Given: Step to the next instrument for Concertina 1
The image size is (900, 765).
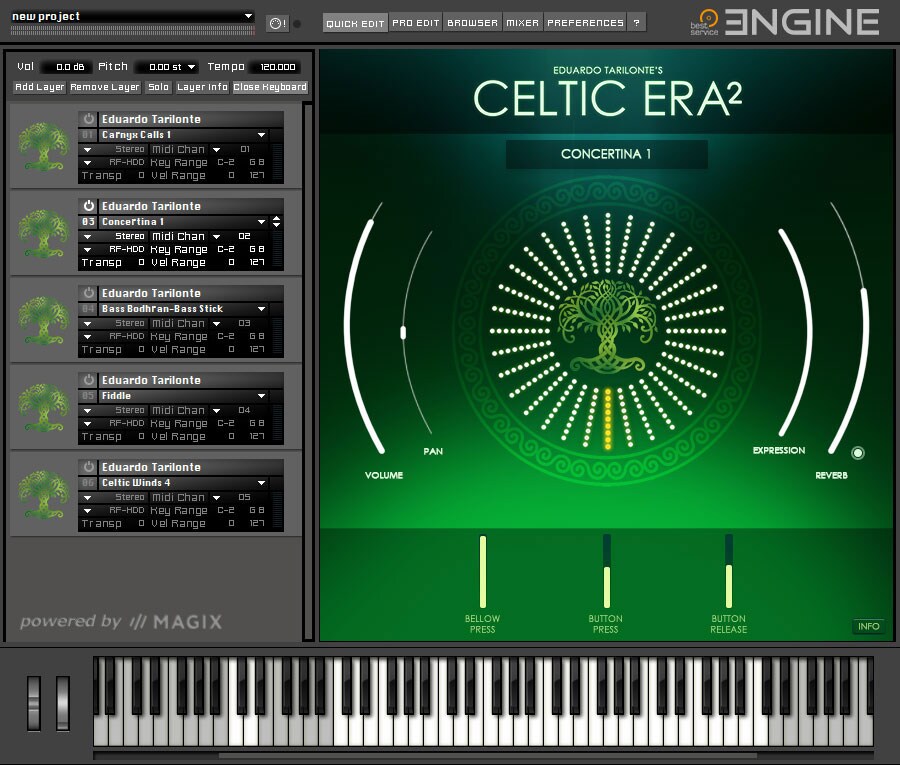Looking at the screenshot, I should coord(277,225).
